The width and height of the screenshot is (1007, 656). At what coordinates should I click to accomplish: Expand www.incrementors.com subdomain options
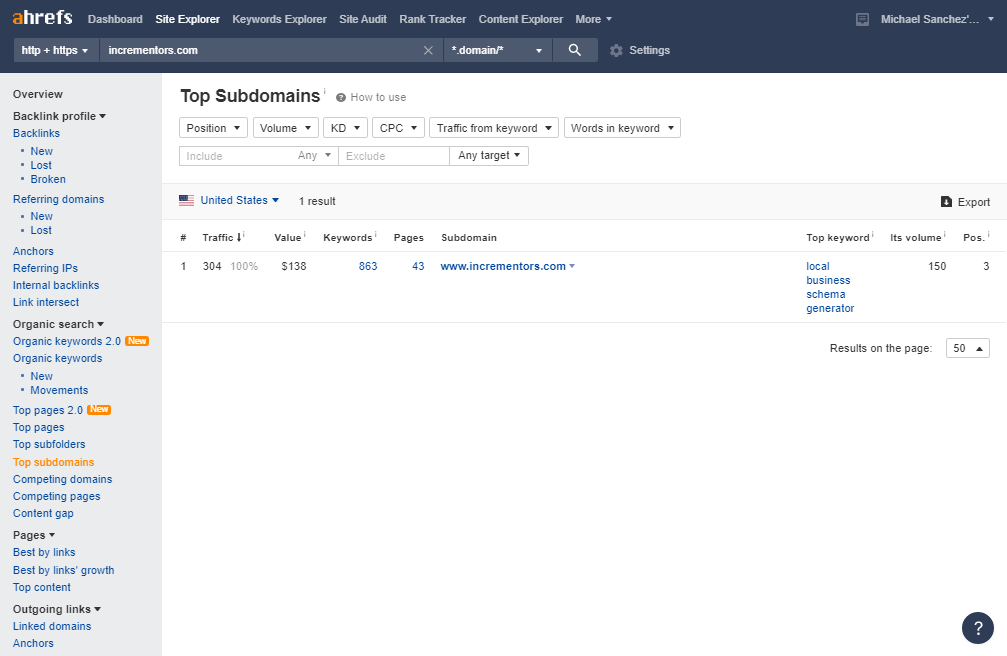[572, 266]
